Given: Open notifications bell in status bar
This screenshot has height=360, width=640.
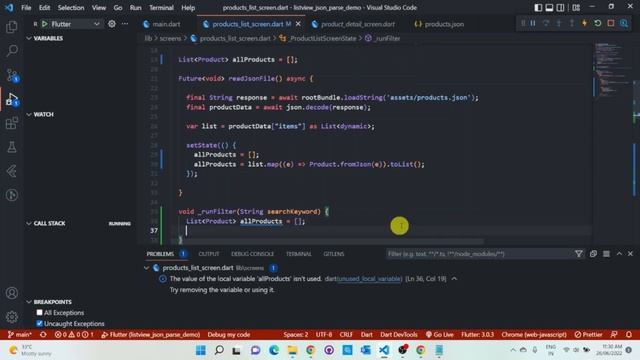Looking at the screenshot, I should point(629,334).
